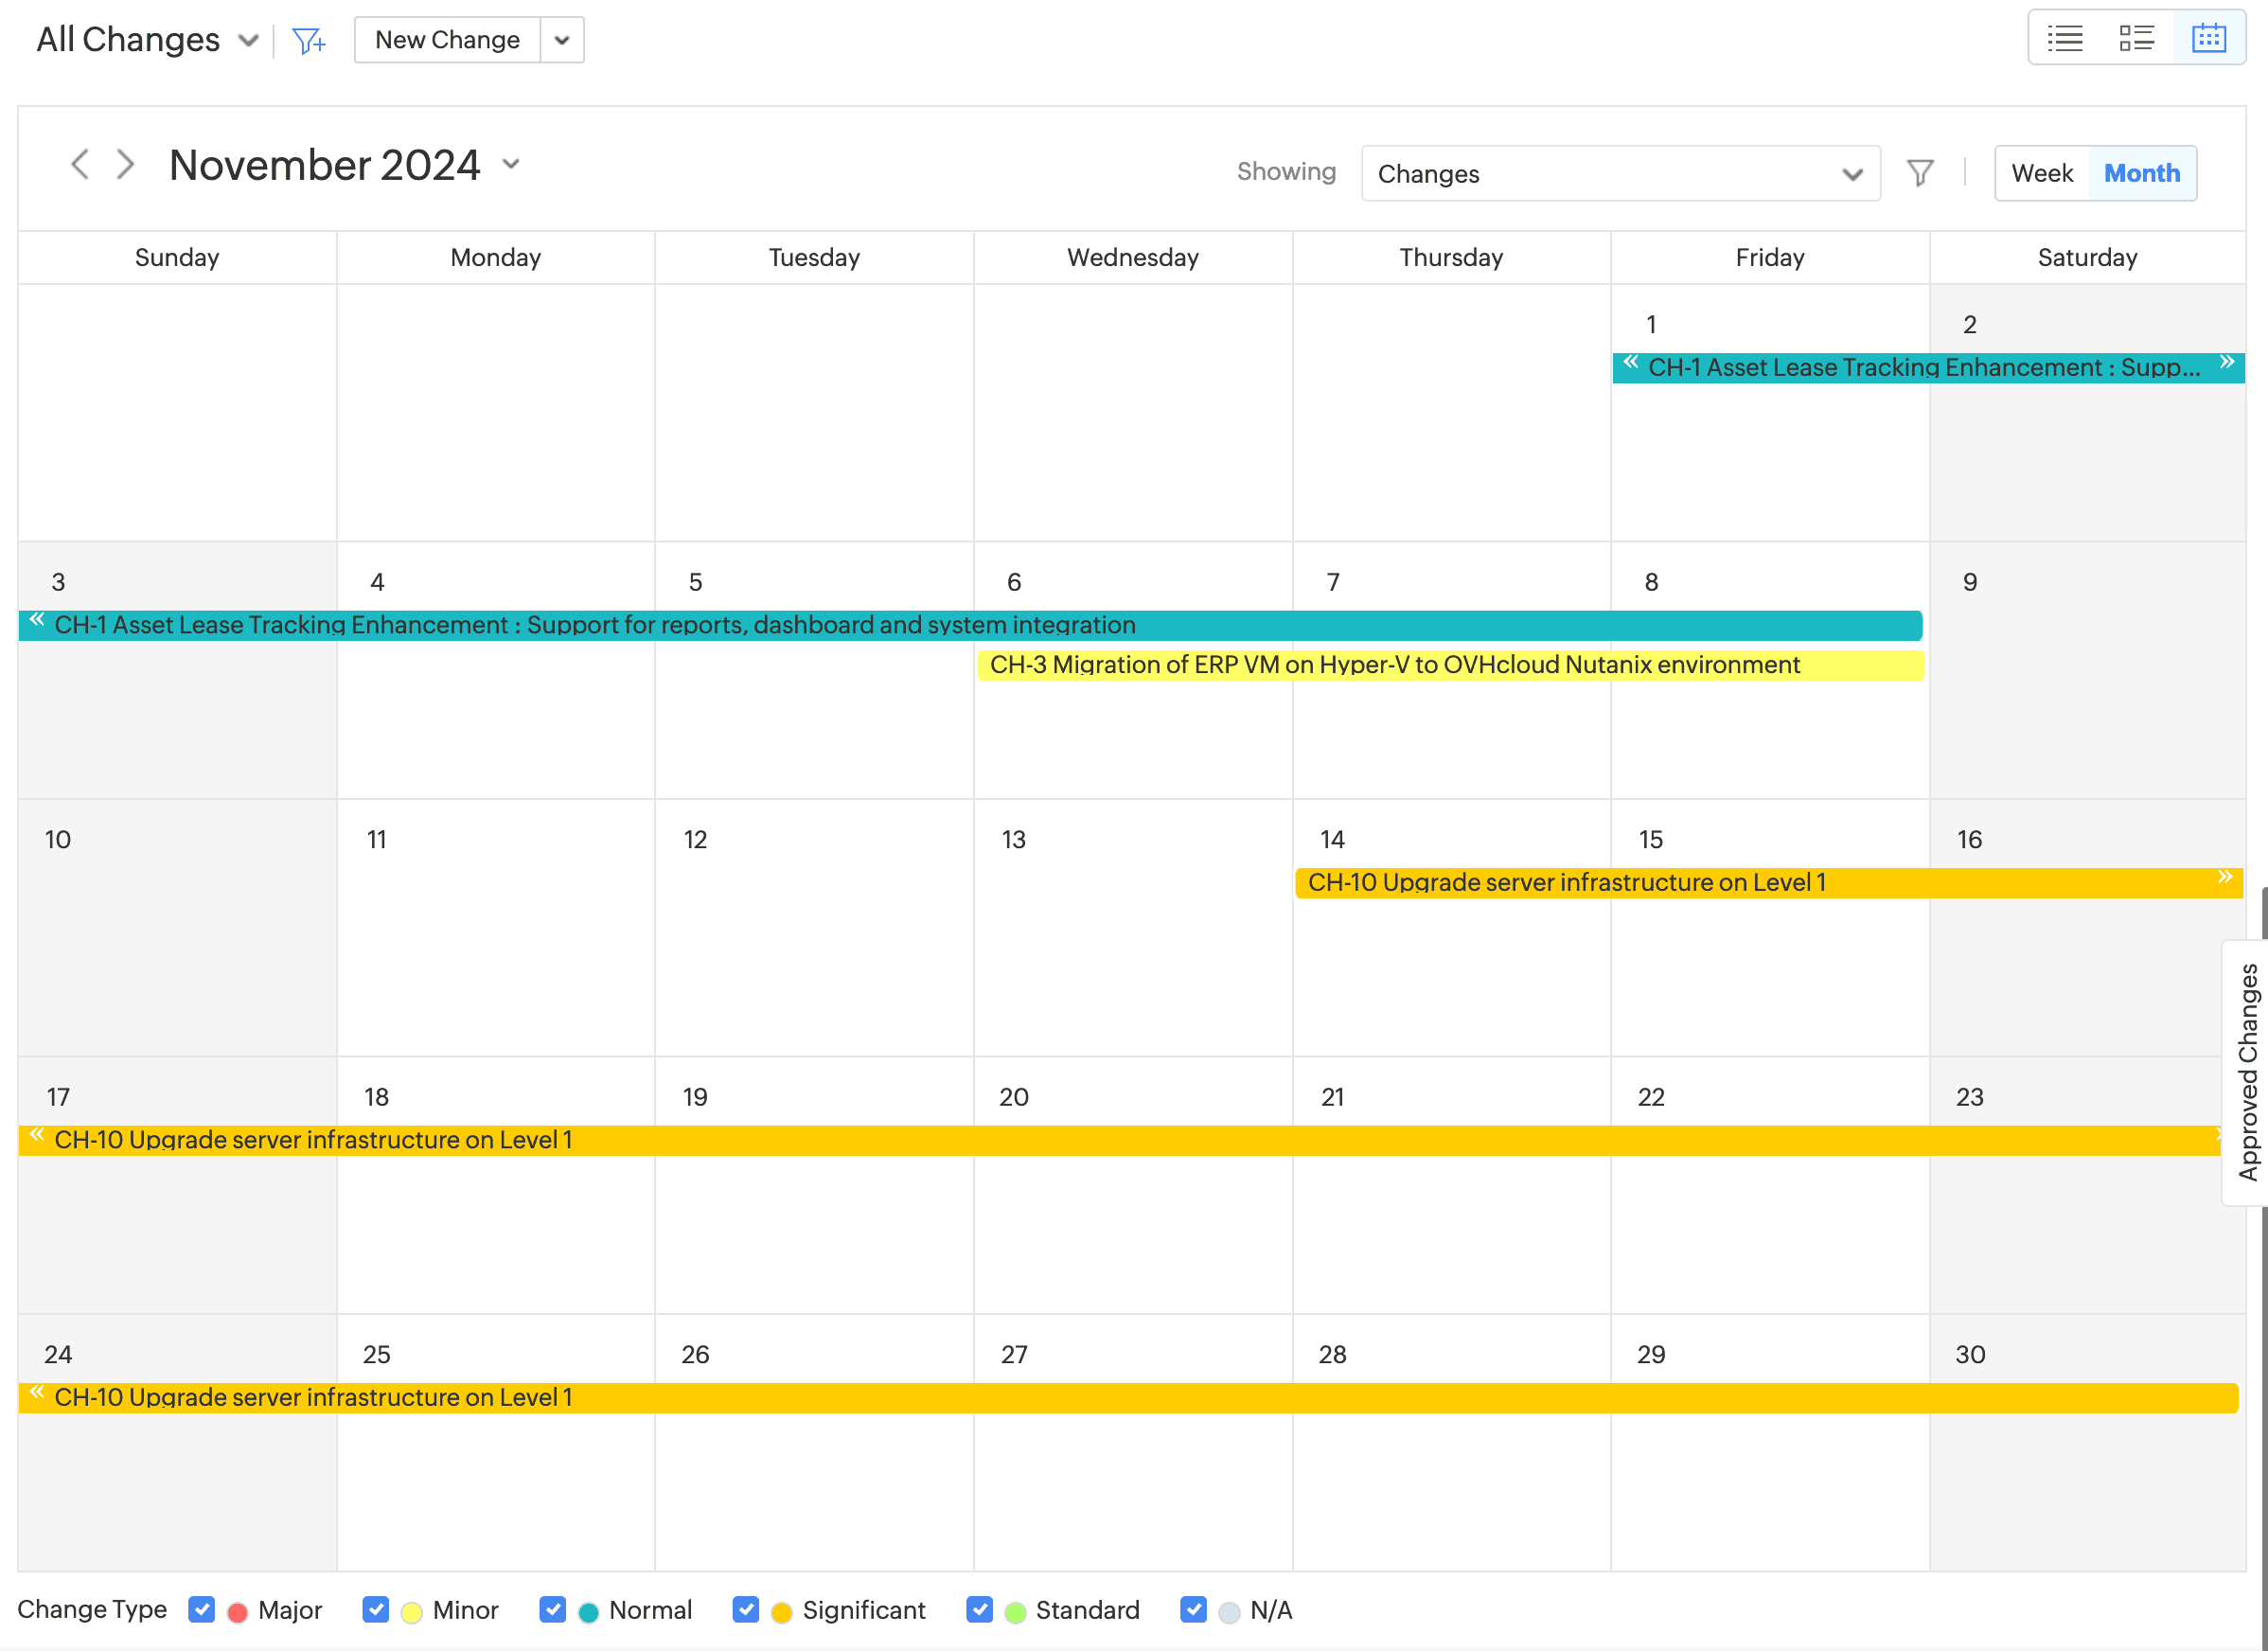Go to previous month arrow
Viewport: 2268px width, 1651px height.
(80, 164)
